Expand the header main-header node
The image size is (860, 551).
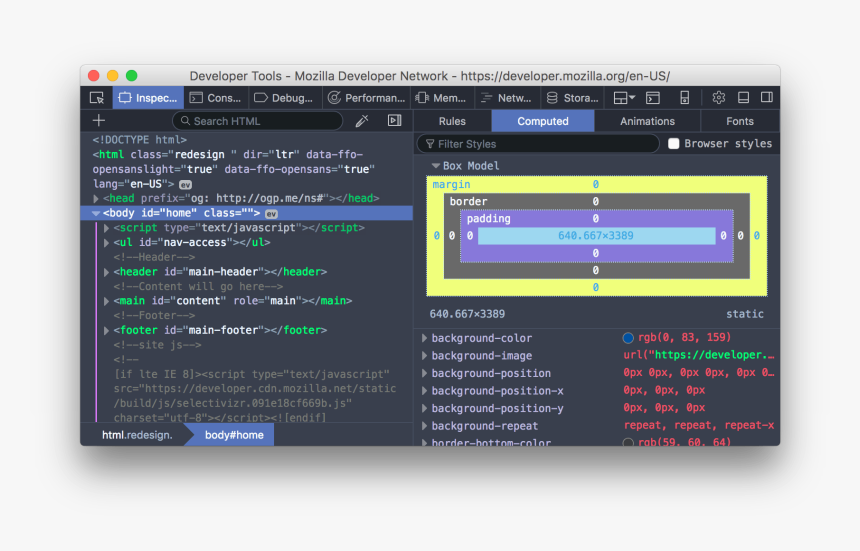106,272
